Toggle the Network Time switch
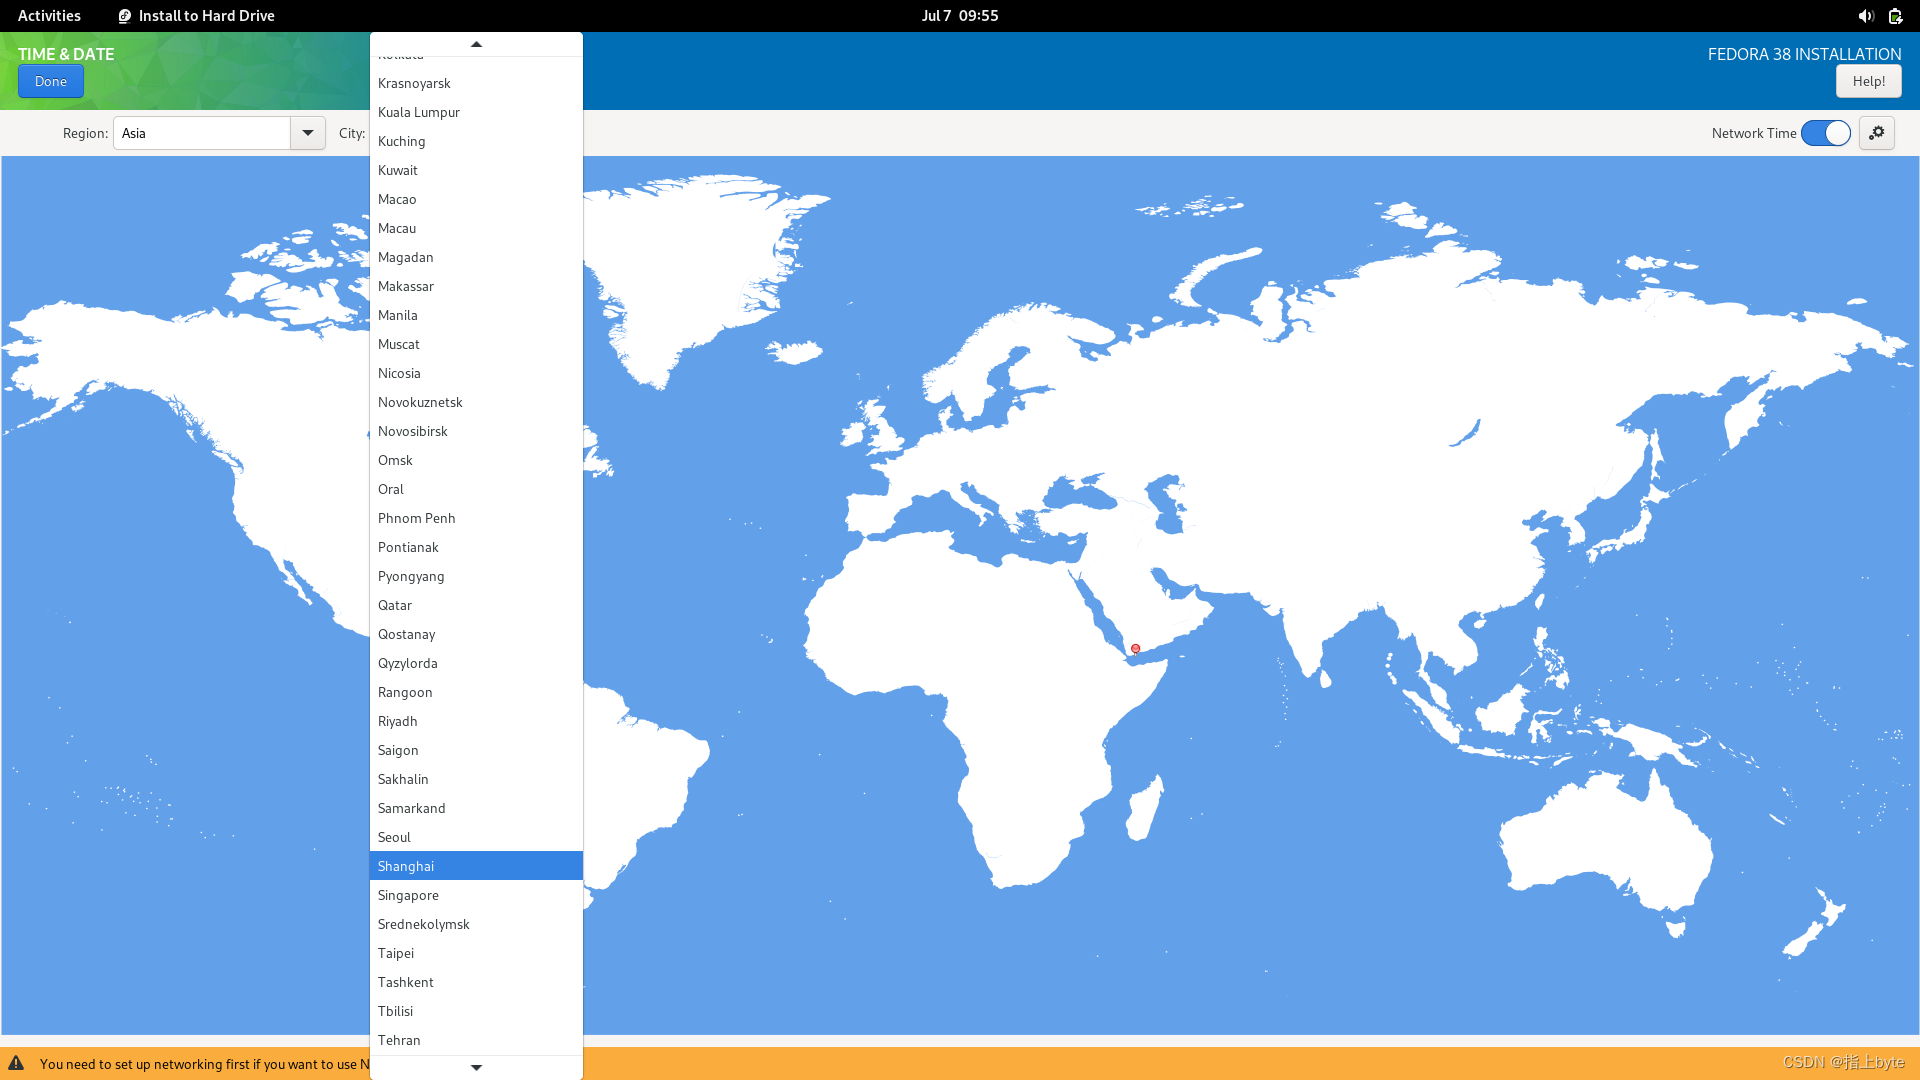This screenshot has width=1920, height=1080. click(x=1825, y=133)
